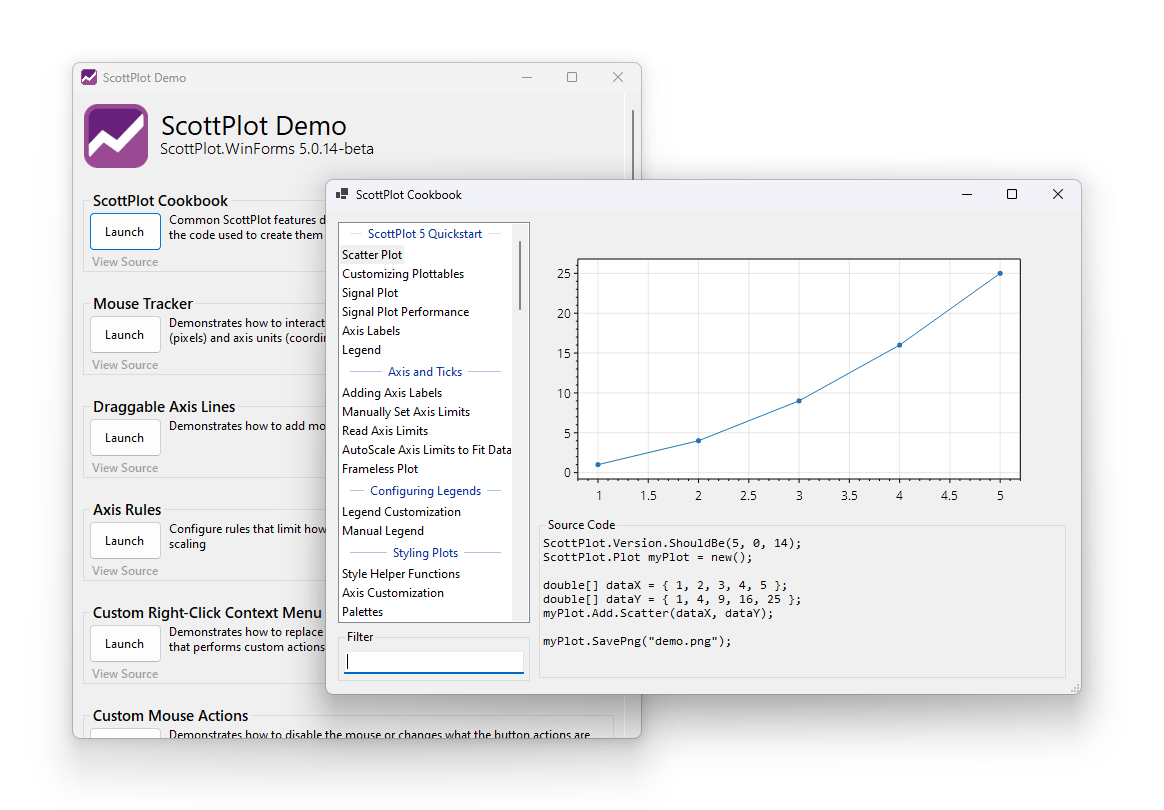Image resolution: width=1164 pixels, height=810 pixels.
Task: Click the Axis and Ticks group header
Action: (425, 372)
